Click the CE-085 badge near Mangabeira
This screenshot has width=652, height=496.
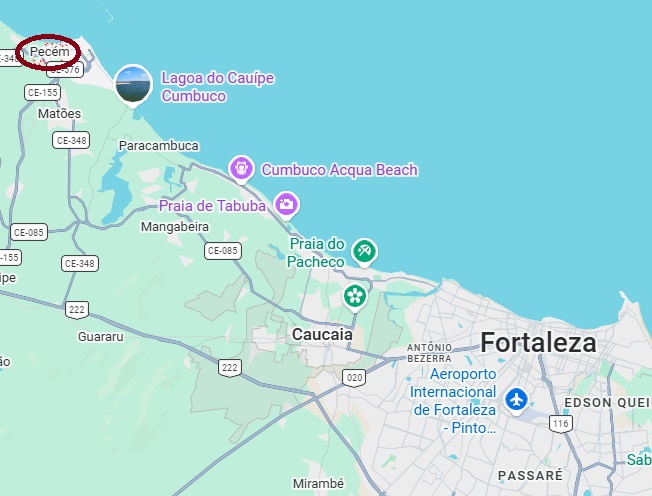point(223,251)
